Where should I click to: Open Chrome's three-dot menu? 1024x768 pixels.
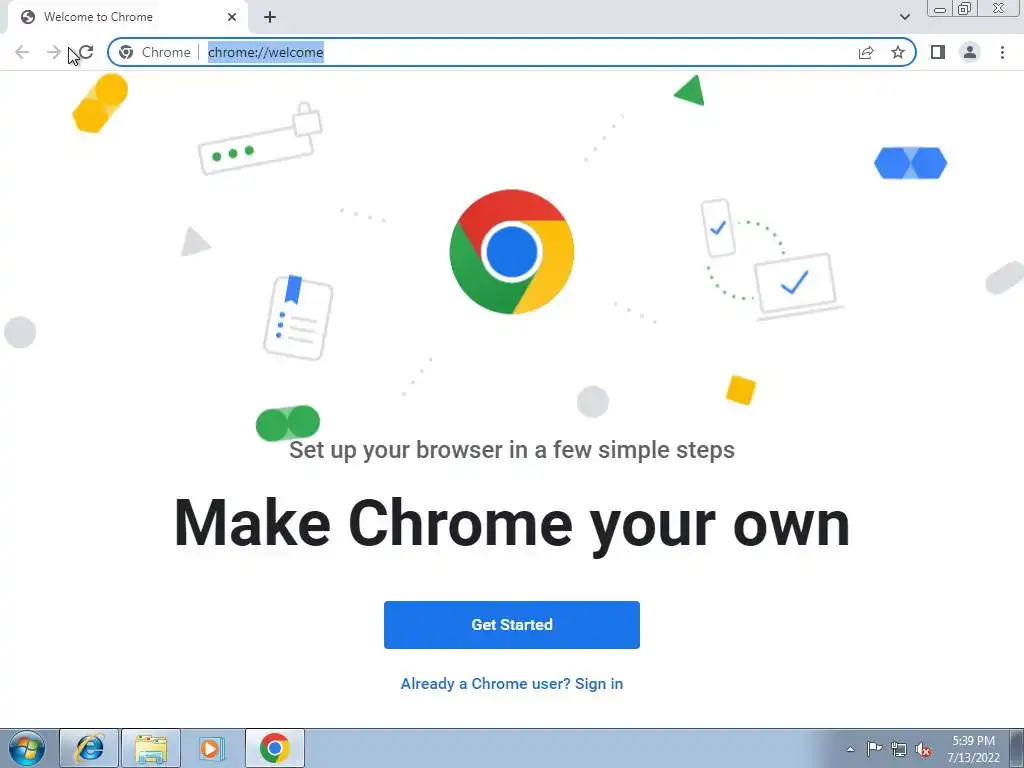[x=1002, y=52]
